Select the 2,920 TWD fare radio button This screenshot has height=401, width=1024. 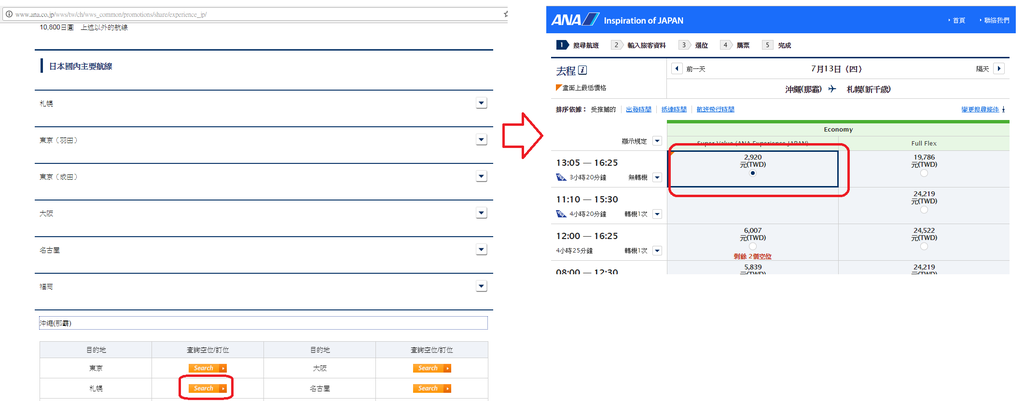coord(753,174)
